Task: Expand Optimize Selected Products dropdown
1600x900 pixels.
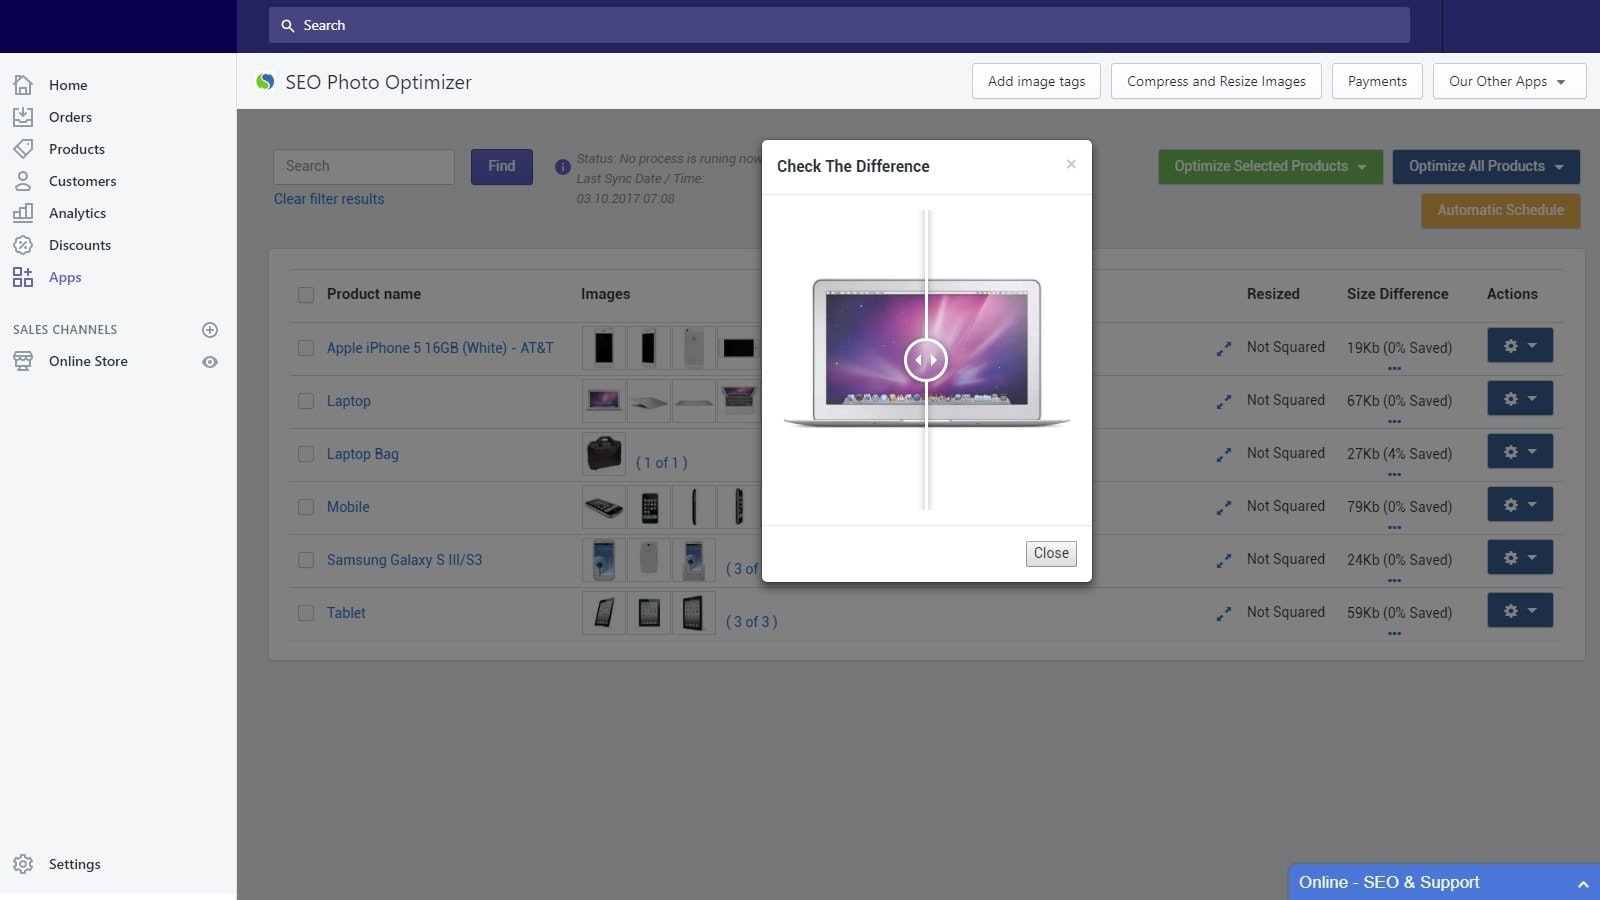Action: (x=1270, y=167)
